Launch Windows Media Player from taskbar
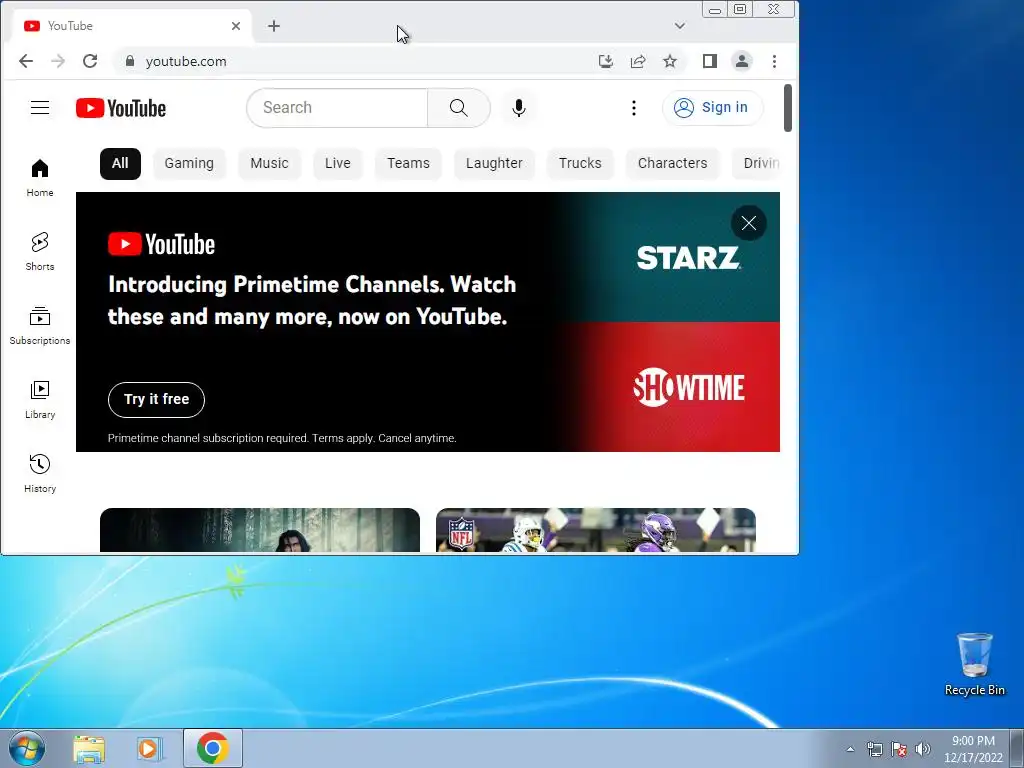Viewport: 1024px width, 768px height. [x=149, y=748]
